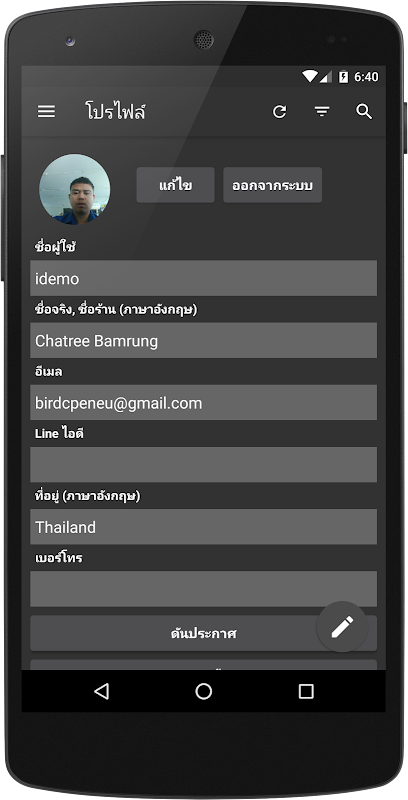
Task: Tap the floating pencil edit button
Action: click(x=342, y=627)
